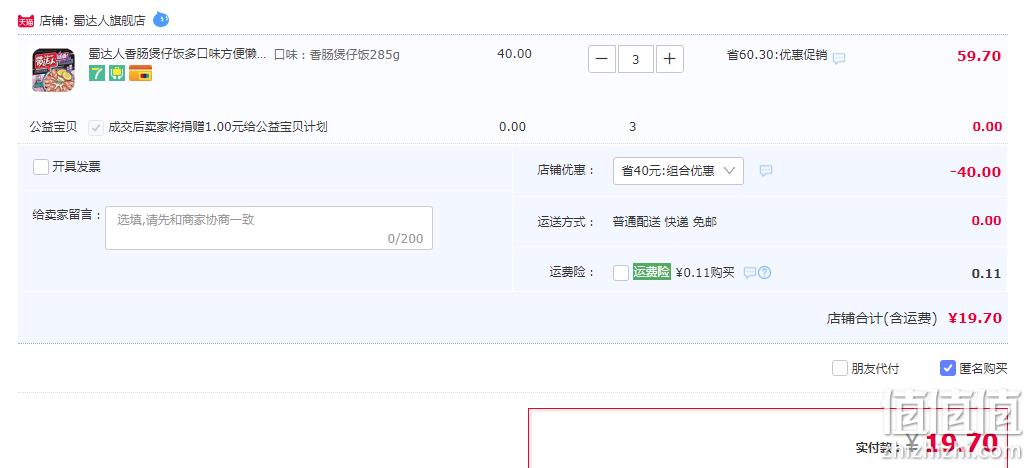Click the unit price 40.00
The image size is (1031, 468).
click(x=514, y=54)
